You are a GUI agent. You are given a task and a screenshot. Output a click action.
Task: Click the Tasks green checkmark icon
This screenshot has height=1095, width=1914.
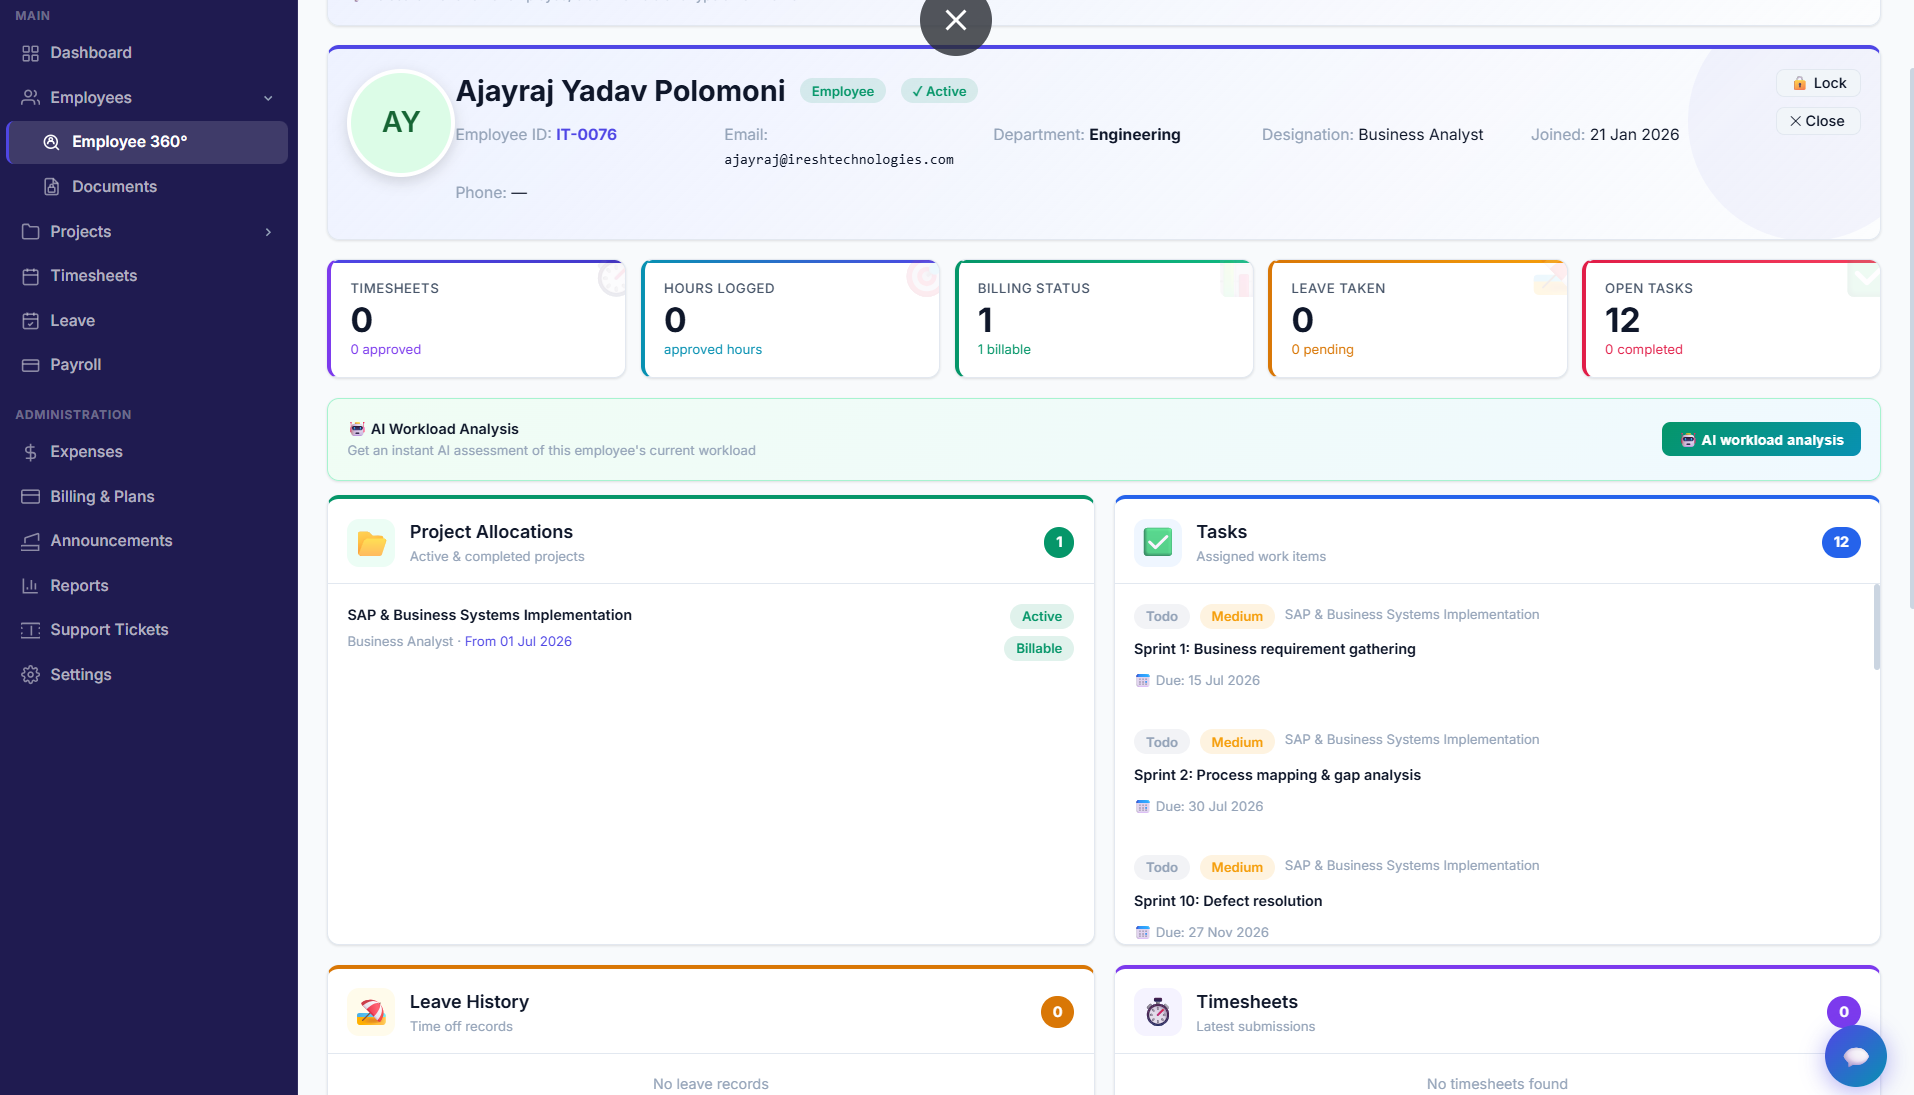tap(1158, 543)
